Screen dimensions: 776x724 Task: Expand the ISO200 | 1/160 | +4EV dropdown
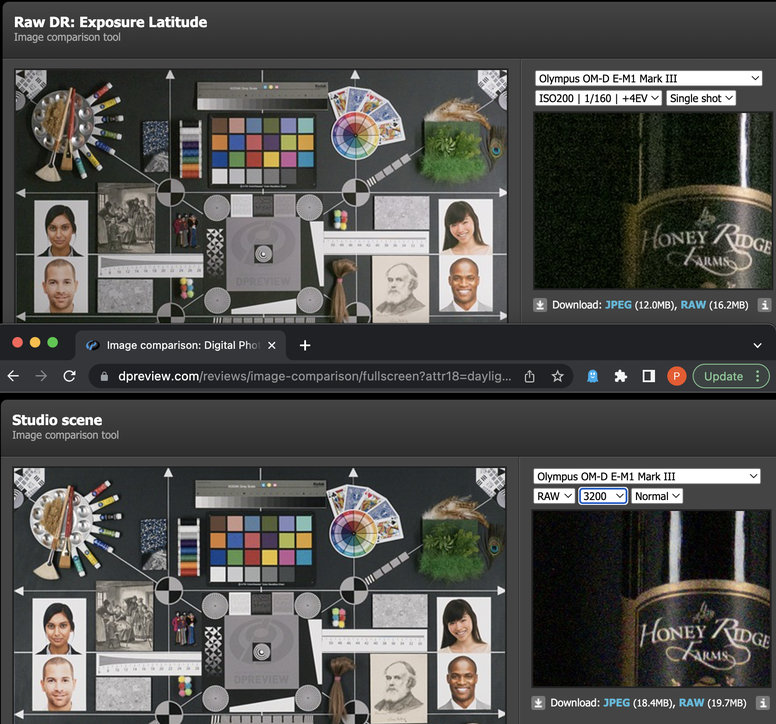click(598, 98)
